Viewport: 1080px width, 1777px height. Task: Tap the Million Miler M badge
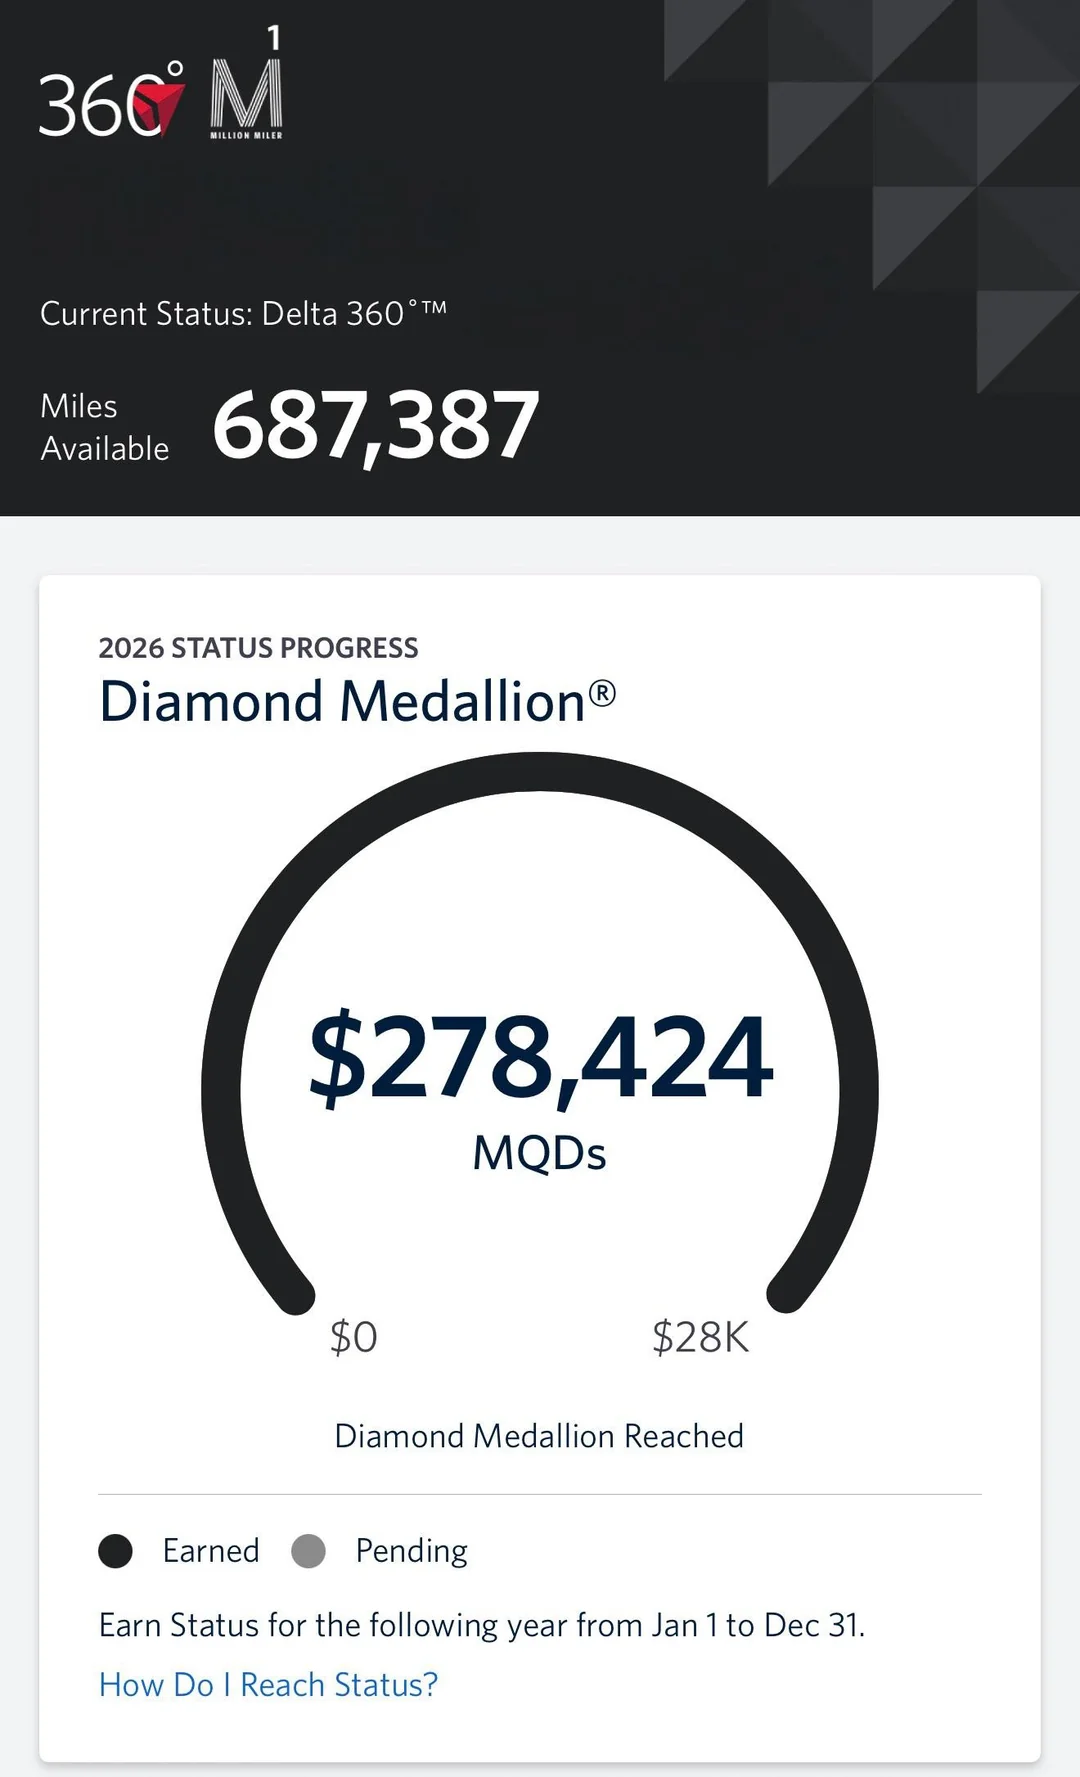(246, 99)
